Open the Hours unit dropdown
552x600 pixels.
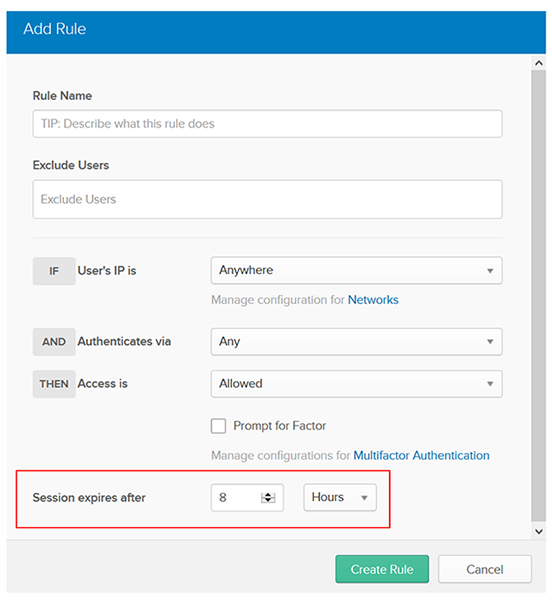(x=340, y=497)
